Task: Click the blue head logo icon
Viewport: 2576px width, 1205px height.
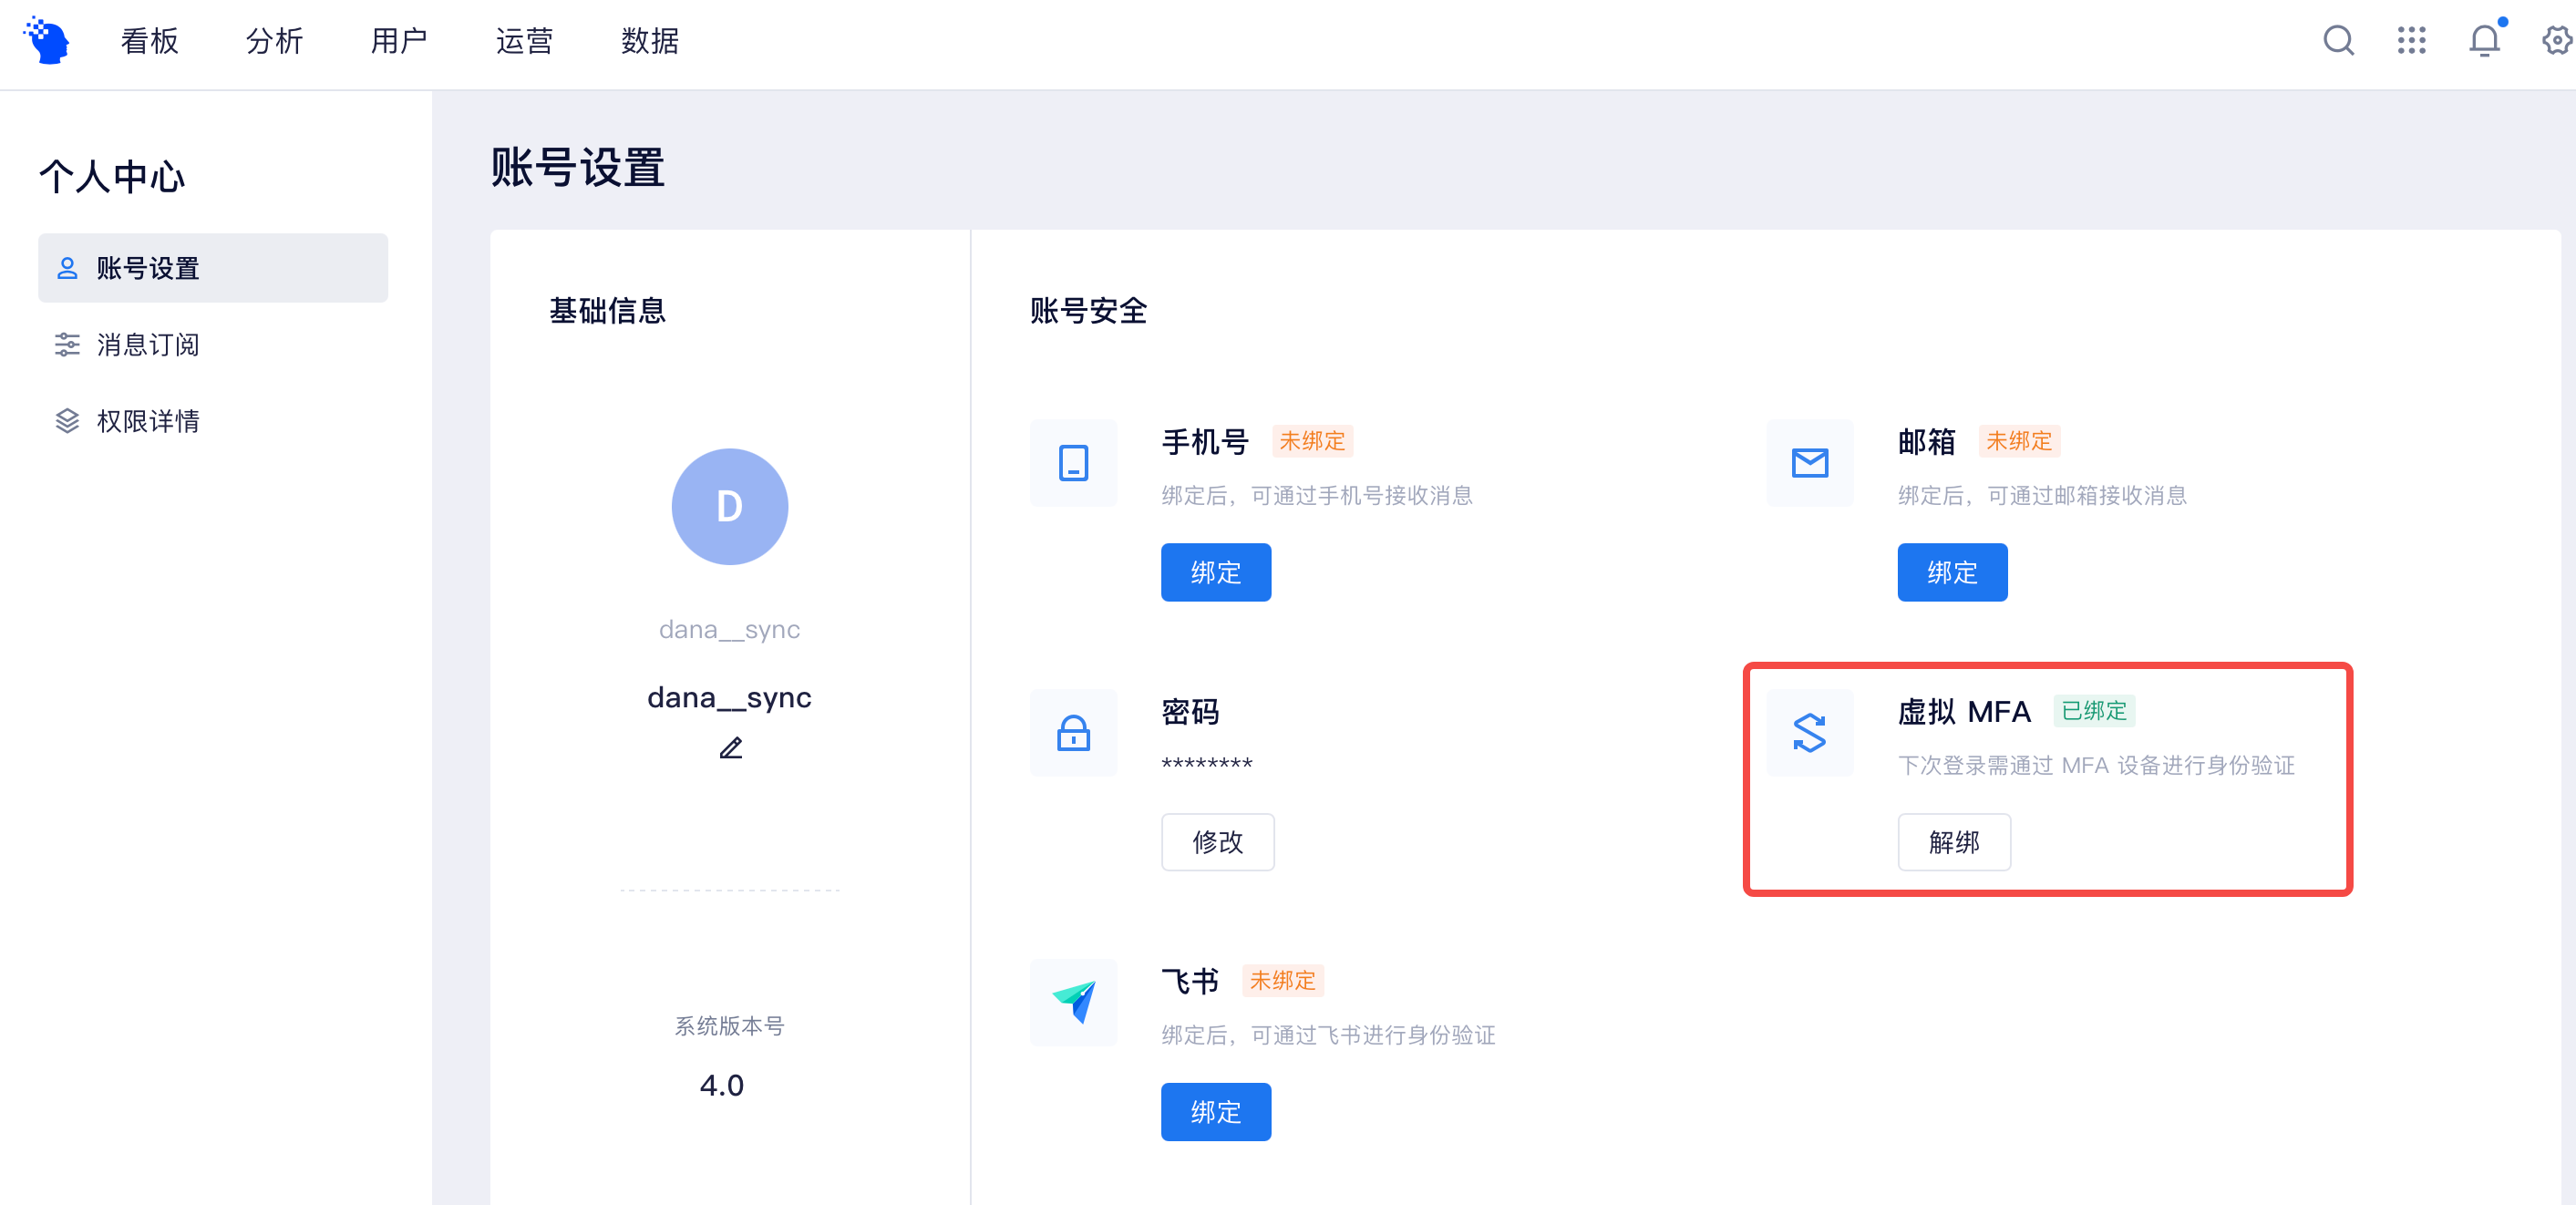Action: [x=47, y=41]
